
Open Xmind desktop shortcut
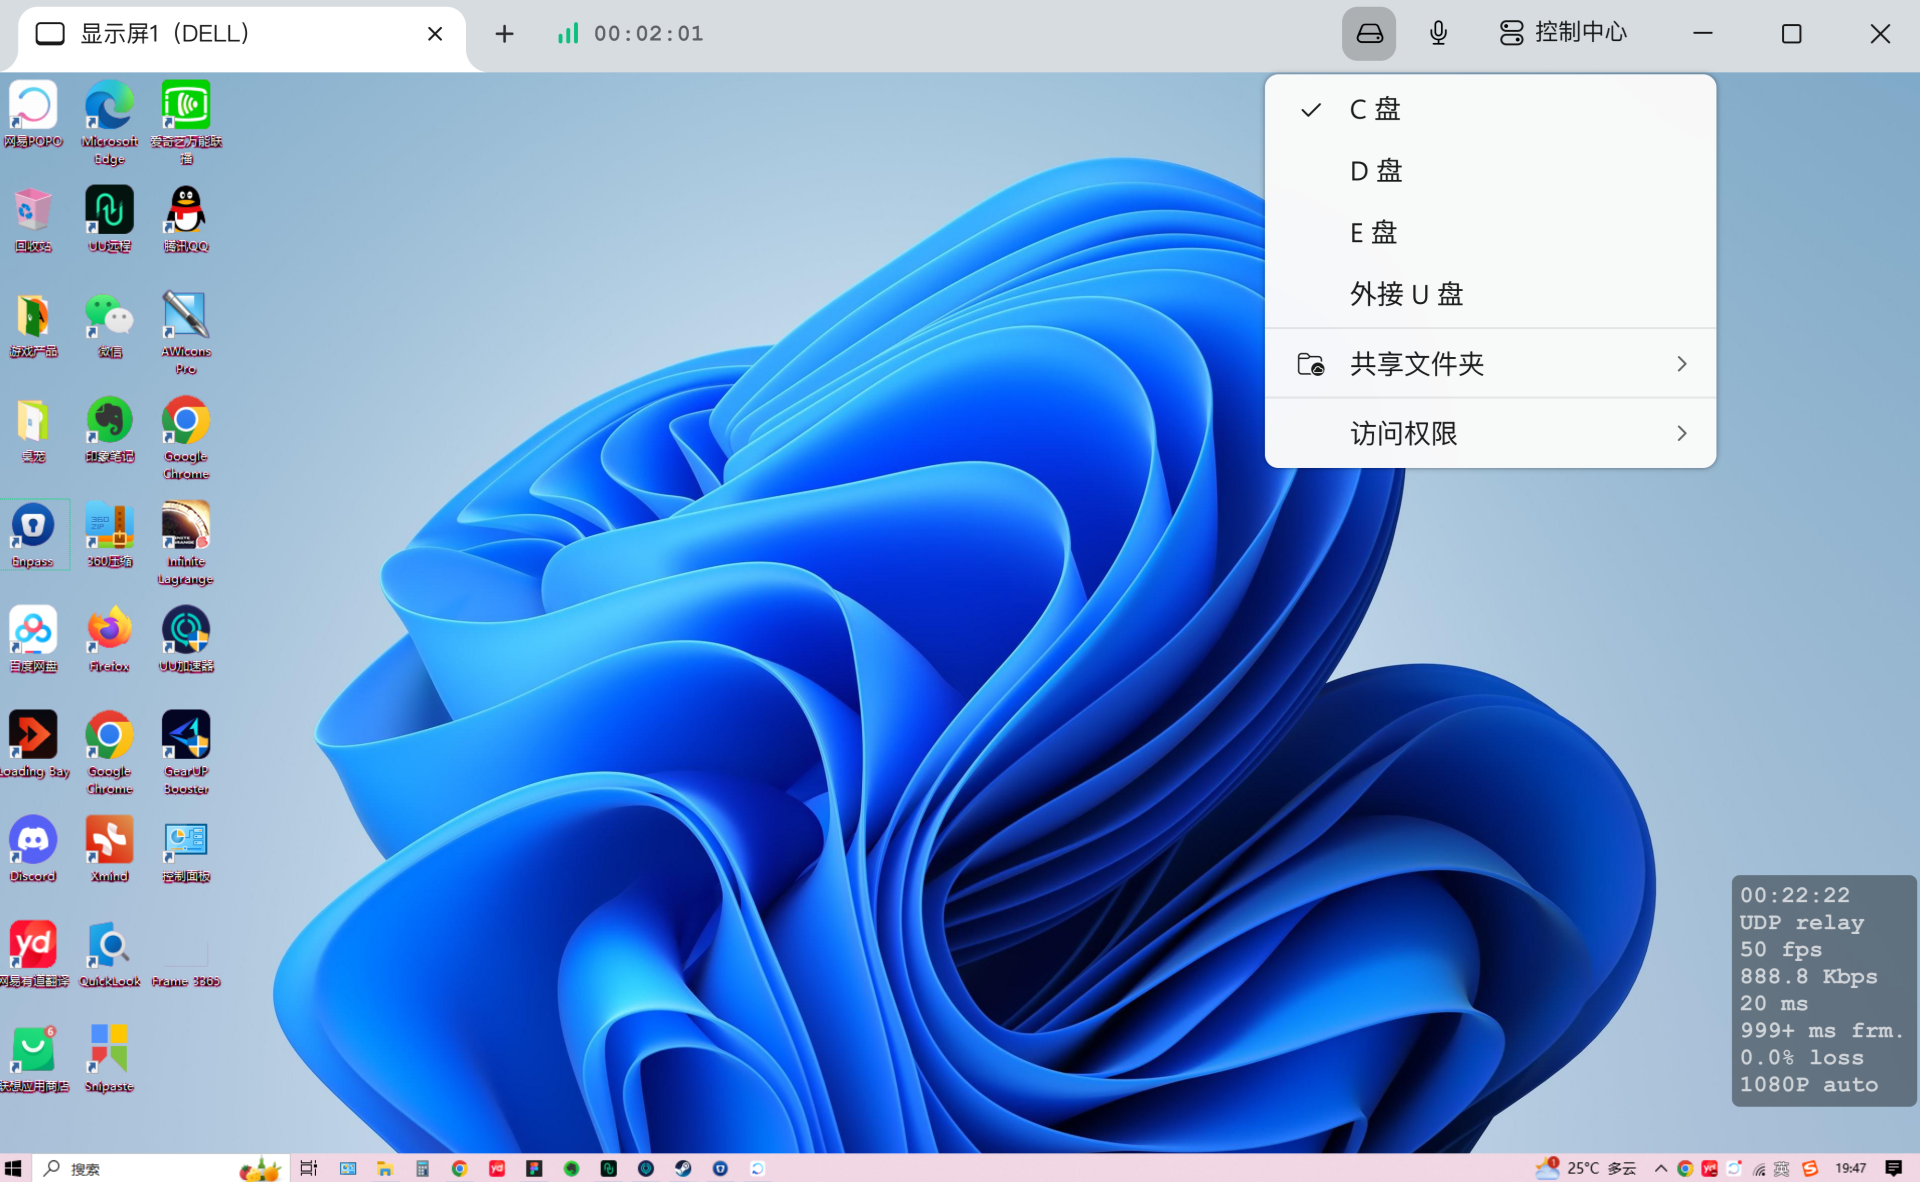tap(110, 850)
